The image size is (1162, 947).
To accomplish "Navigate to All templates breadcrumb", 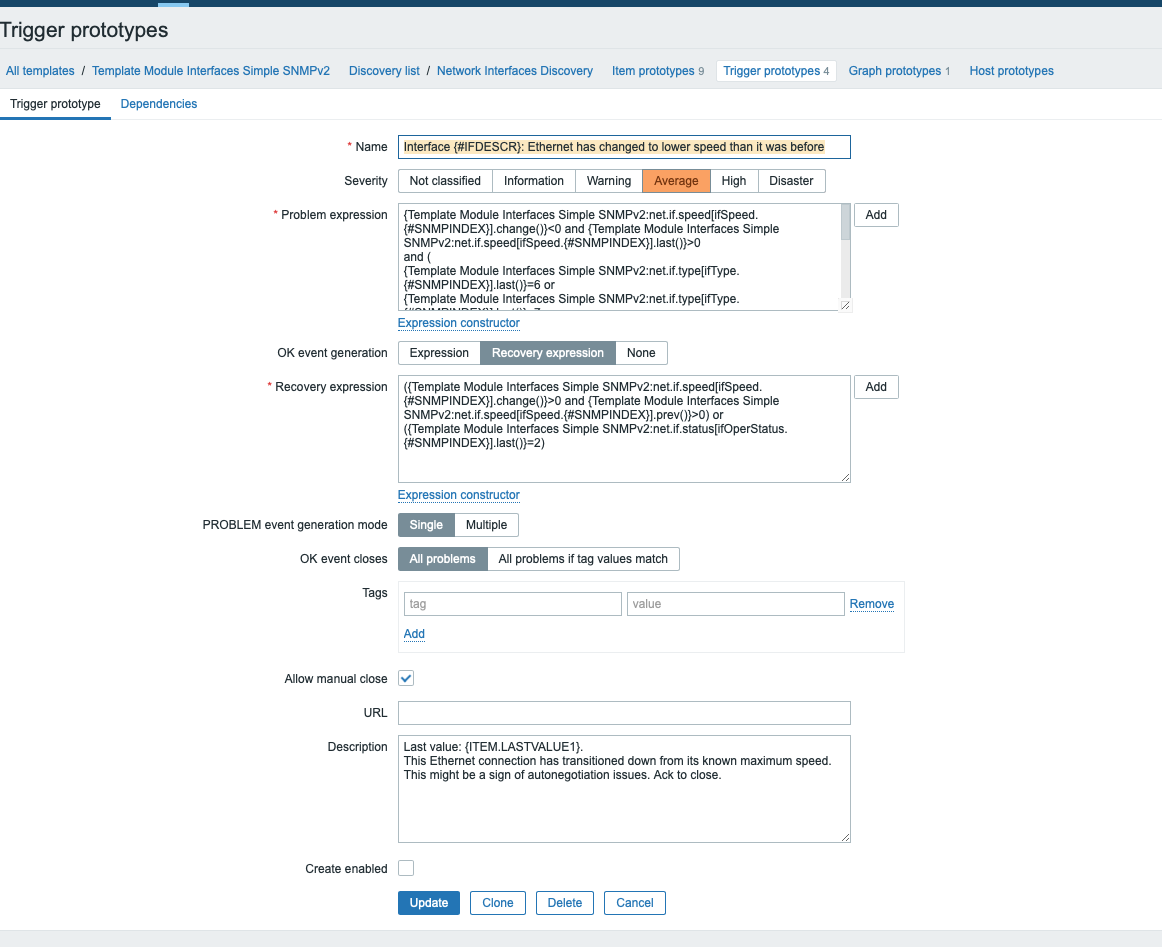I will 40,71.
